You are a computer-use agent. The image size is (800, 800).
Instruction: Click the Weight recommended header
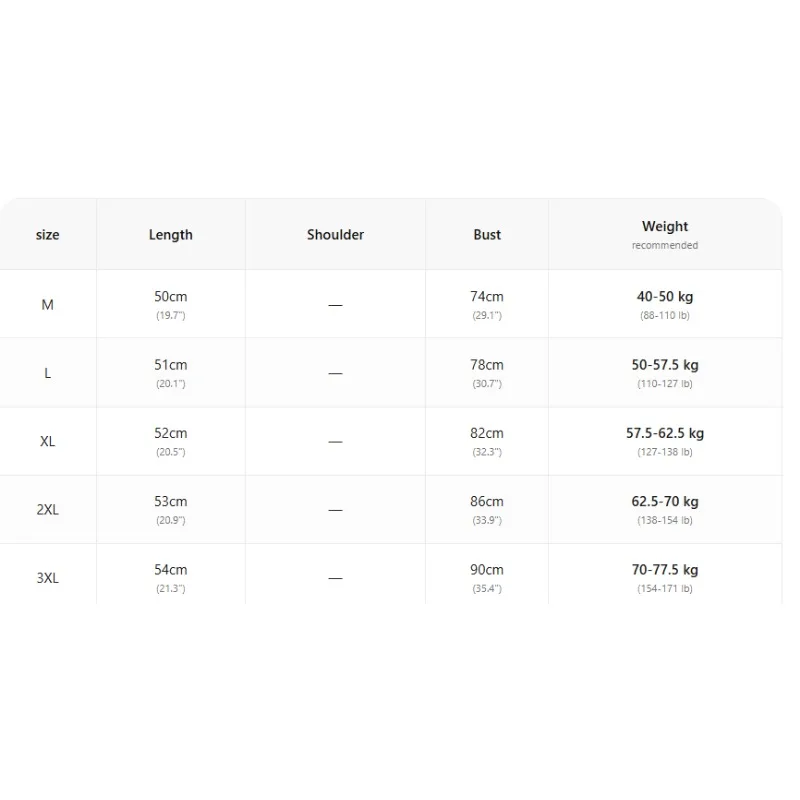tap(665, 235)
